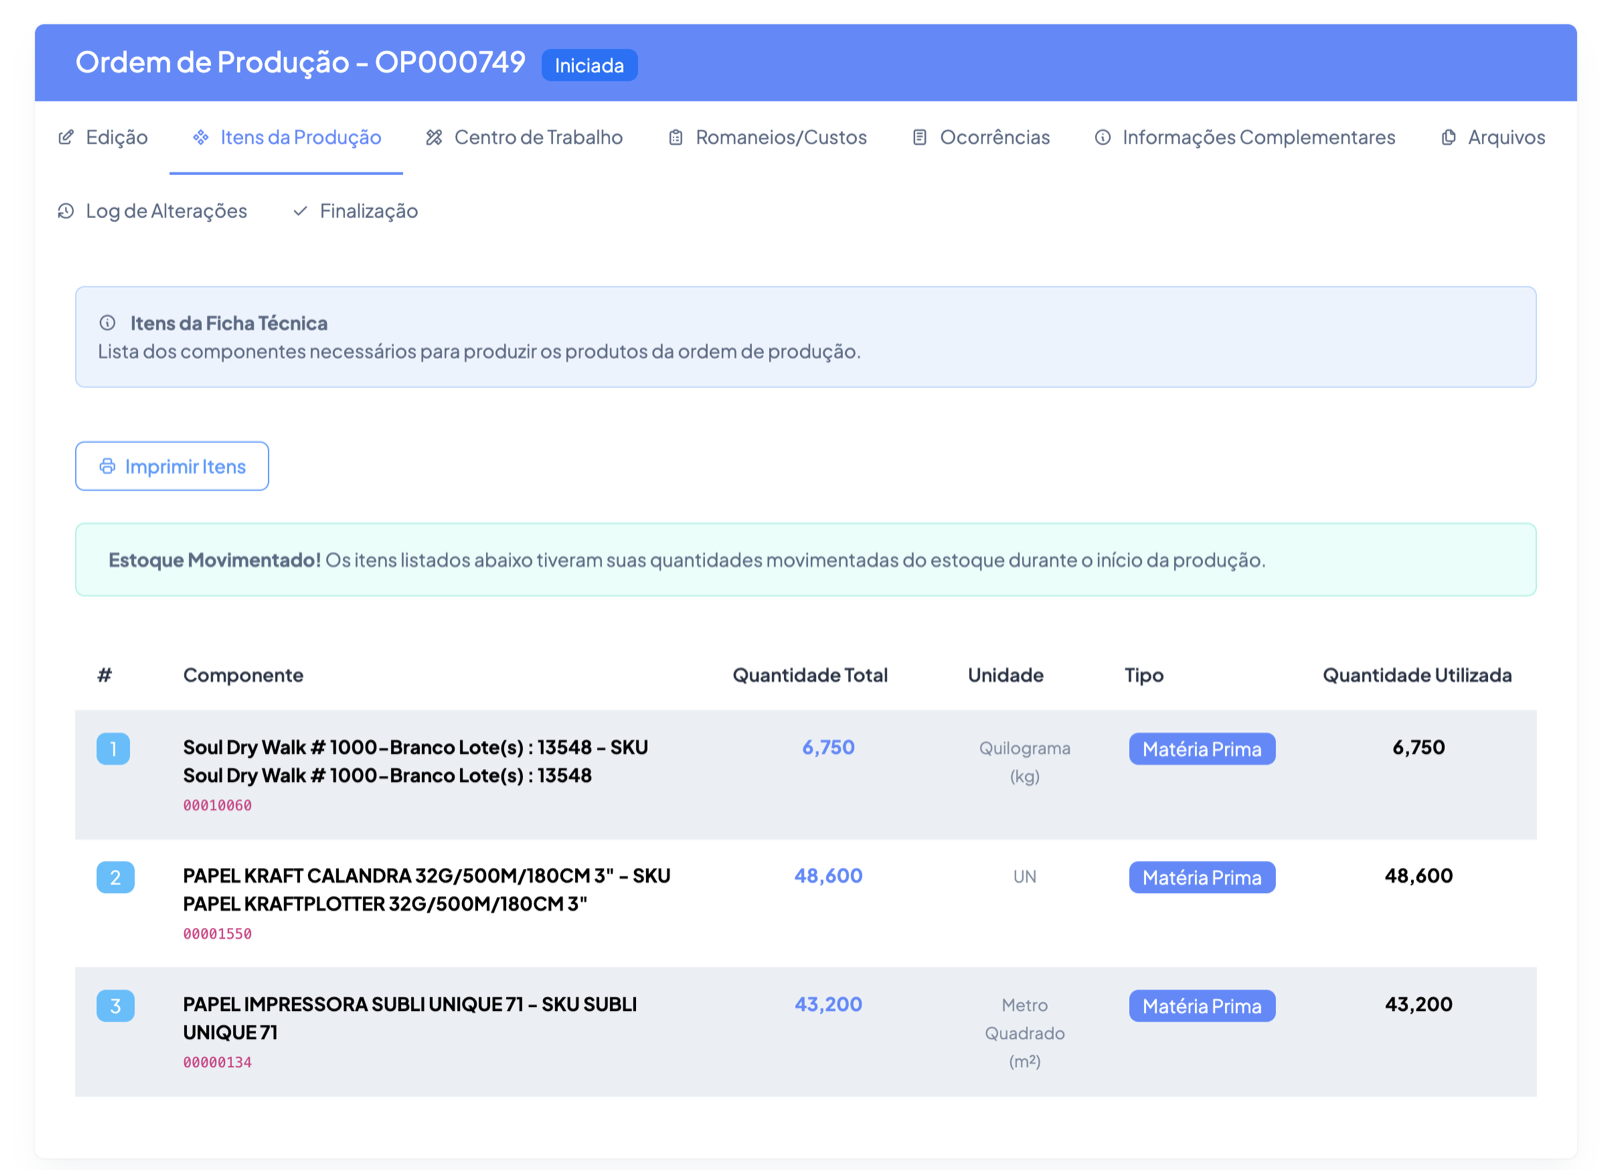Viewport: 1600px width, 1170px height.
Task: Click total quantity 48,600 in blue
Action: [828, 875]
